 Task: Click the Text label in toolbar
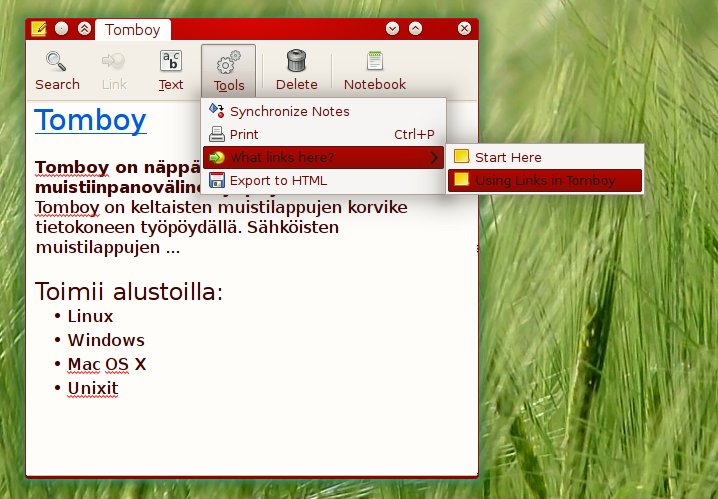(171, 85)
